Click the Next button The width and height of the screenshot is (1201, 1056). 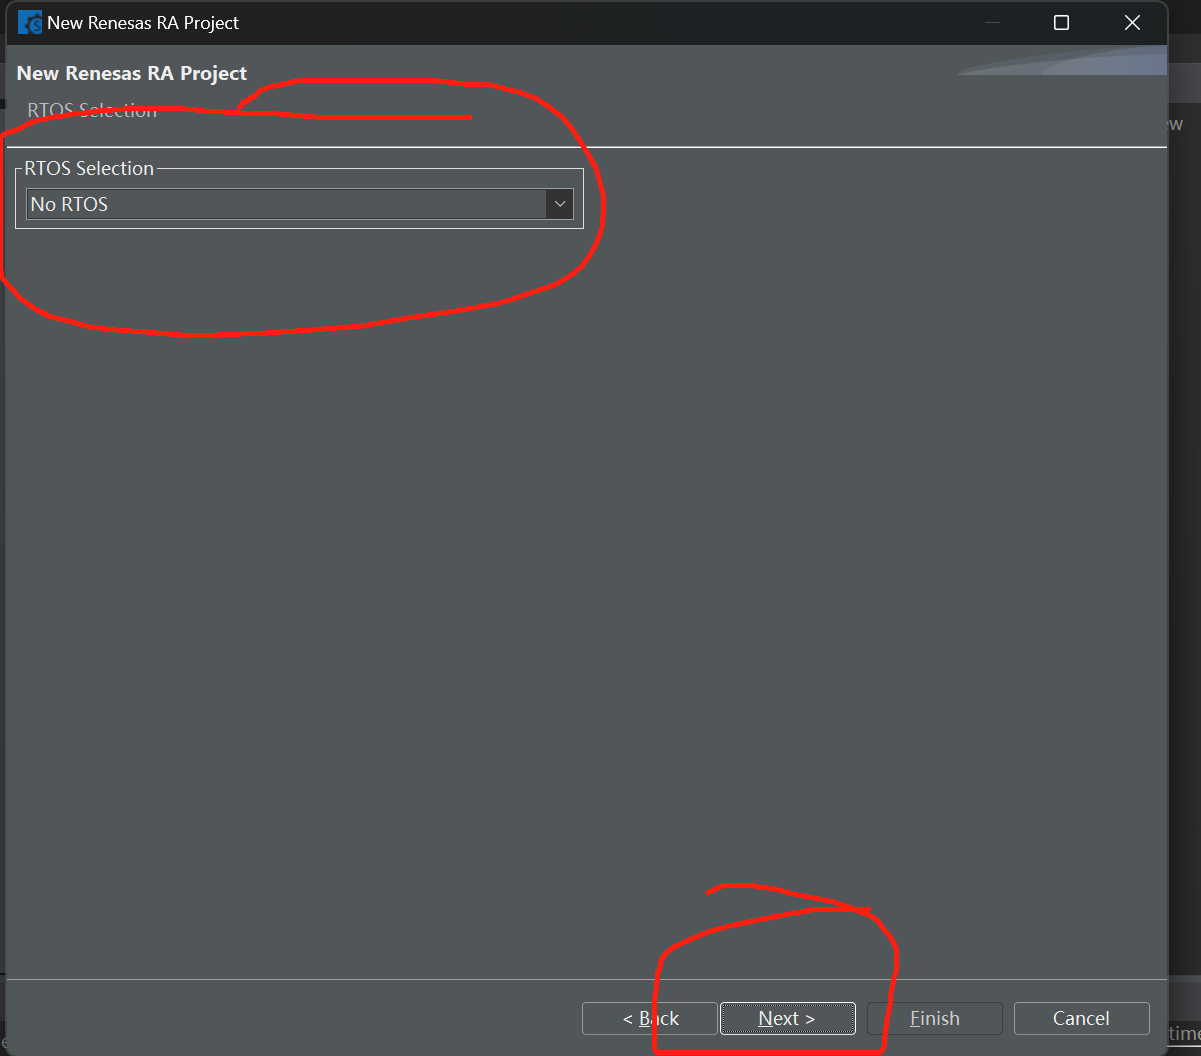pyautogui.click(x=787, y=1018)
